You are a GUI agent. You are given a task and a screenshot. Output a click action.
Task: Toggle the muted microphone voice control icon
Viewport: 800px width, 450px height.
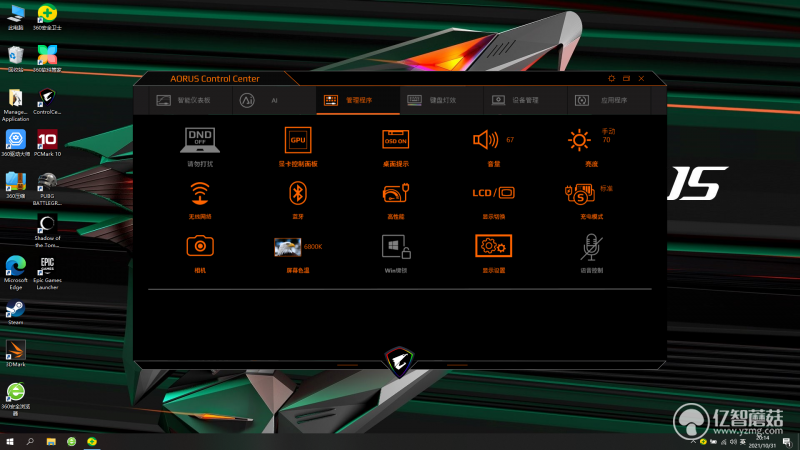pyautogui.click(x=591, y=247)
